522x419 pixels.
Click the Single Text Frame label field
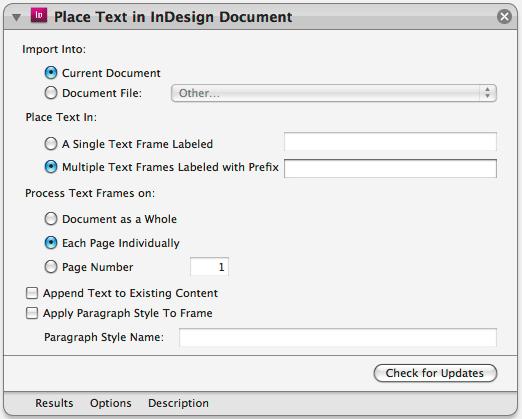[x=390, y=142]
